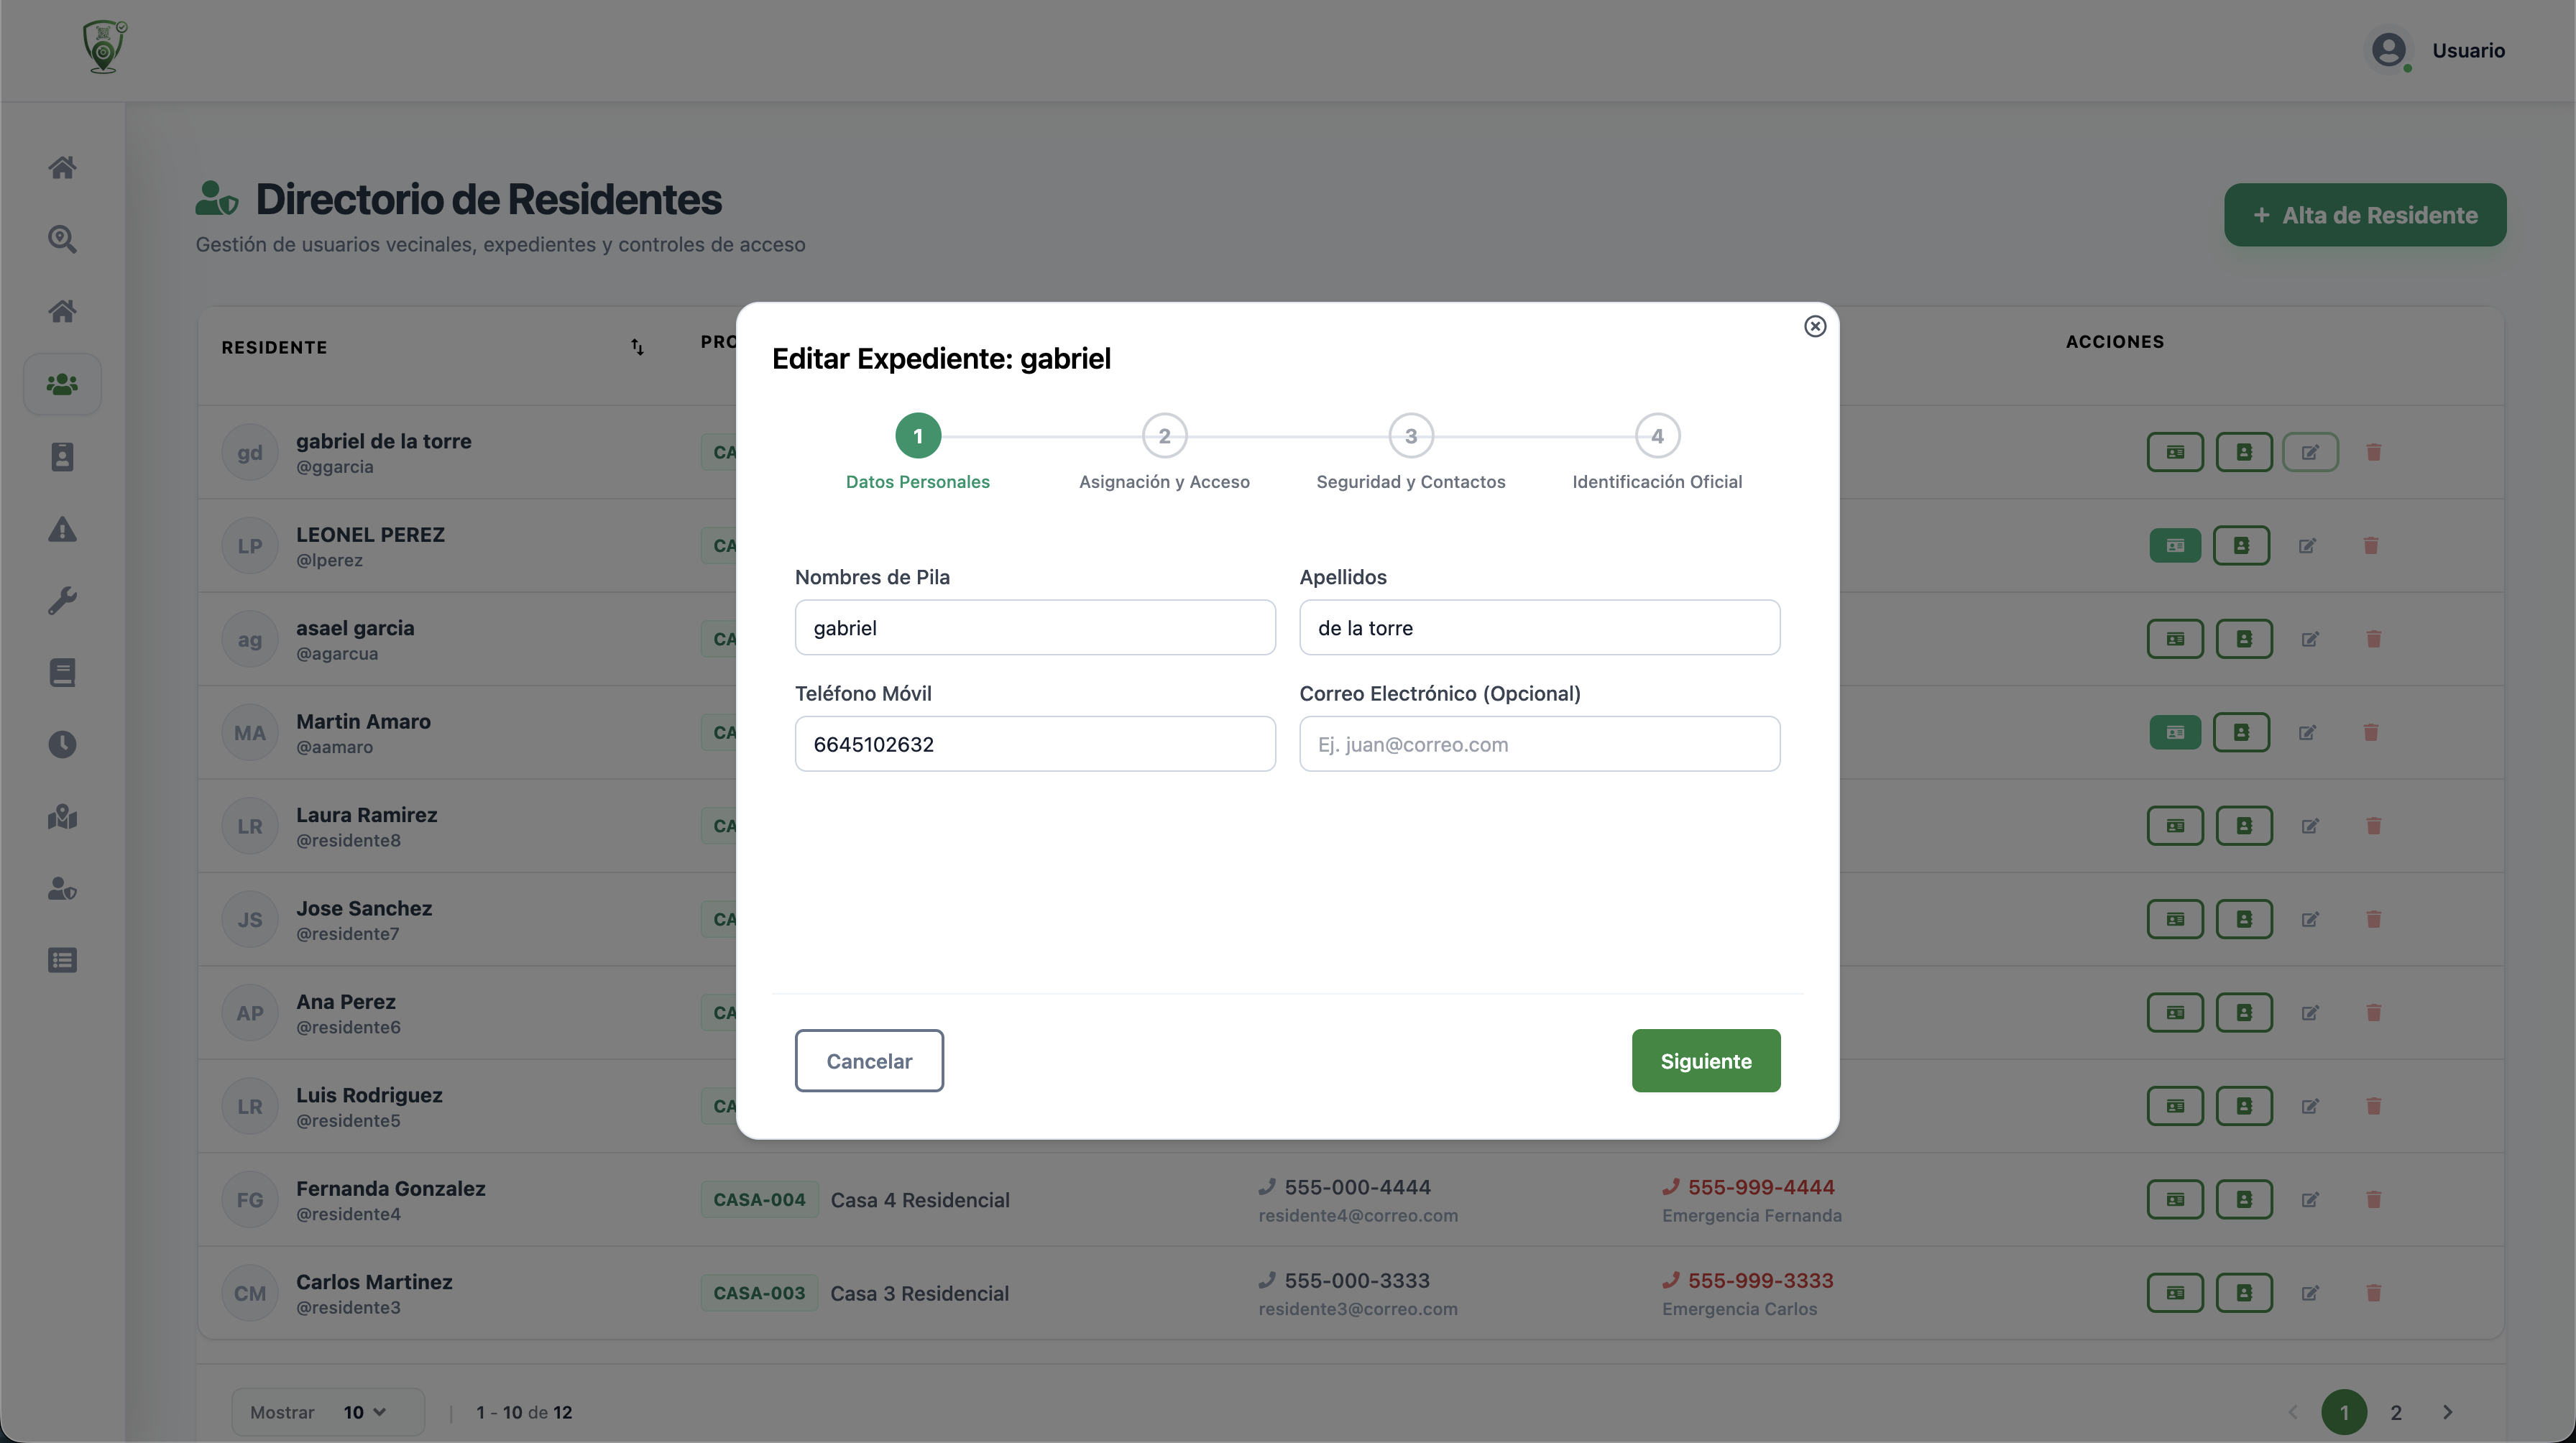
Task: Jump to step 3 Seguridad y Contactos
Action: pyautogui.click(x=1410, y=436)
